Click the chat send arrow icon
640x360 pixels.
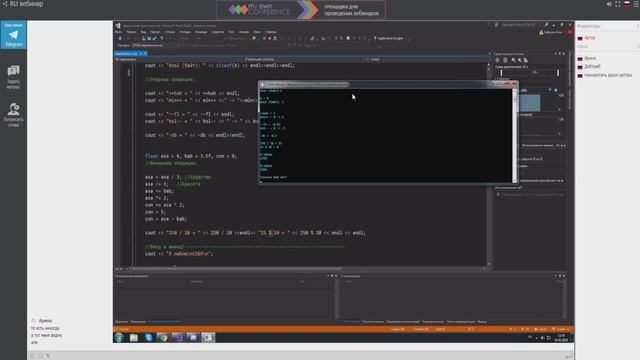coord(568,356)
